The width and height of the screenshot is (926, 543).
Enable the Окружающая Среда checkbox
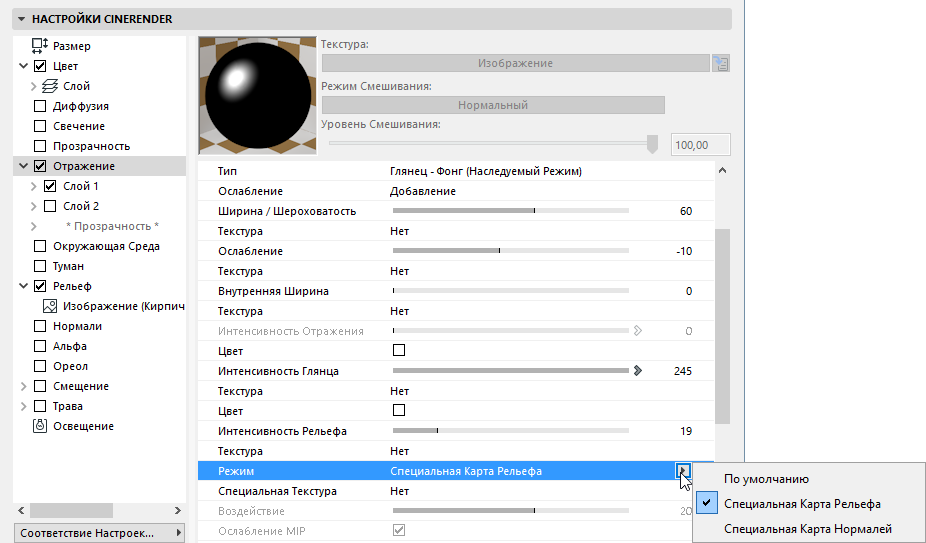click(x=40, y=246)
